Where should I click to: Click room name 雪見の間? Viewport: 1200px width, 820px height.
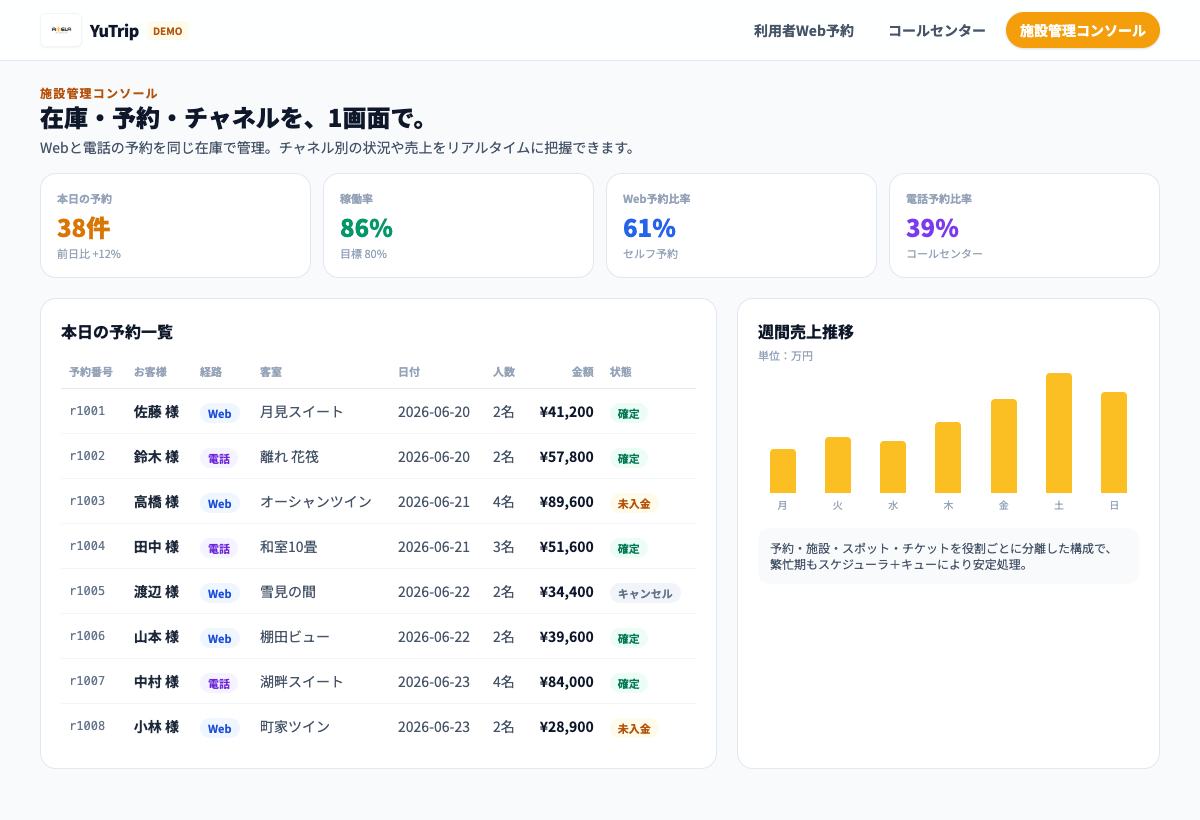click(x=288, y=591)
